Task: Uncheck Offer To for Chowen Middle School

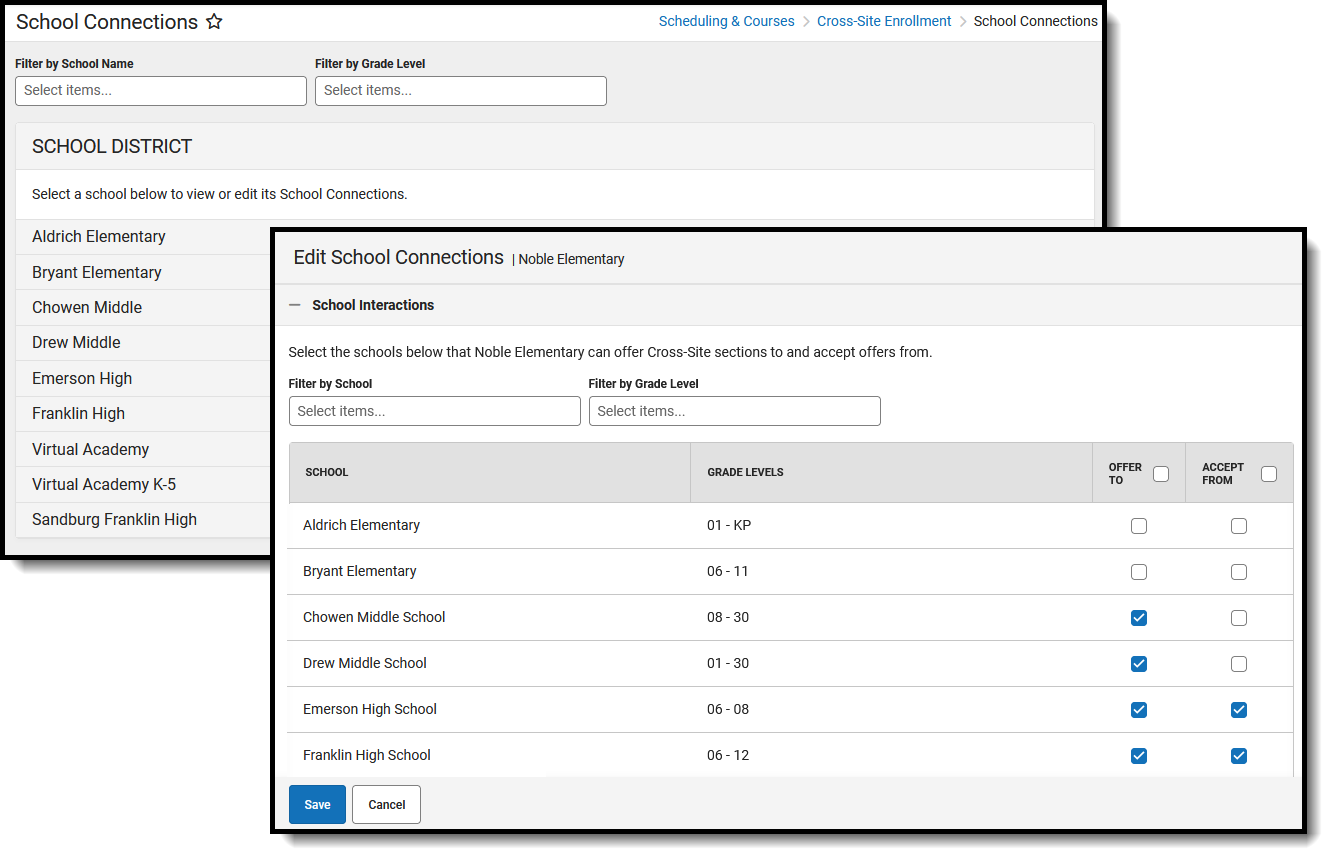Action: 1139,618
